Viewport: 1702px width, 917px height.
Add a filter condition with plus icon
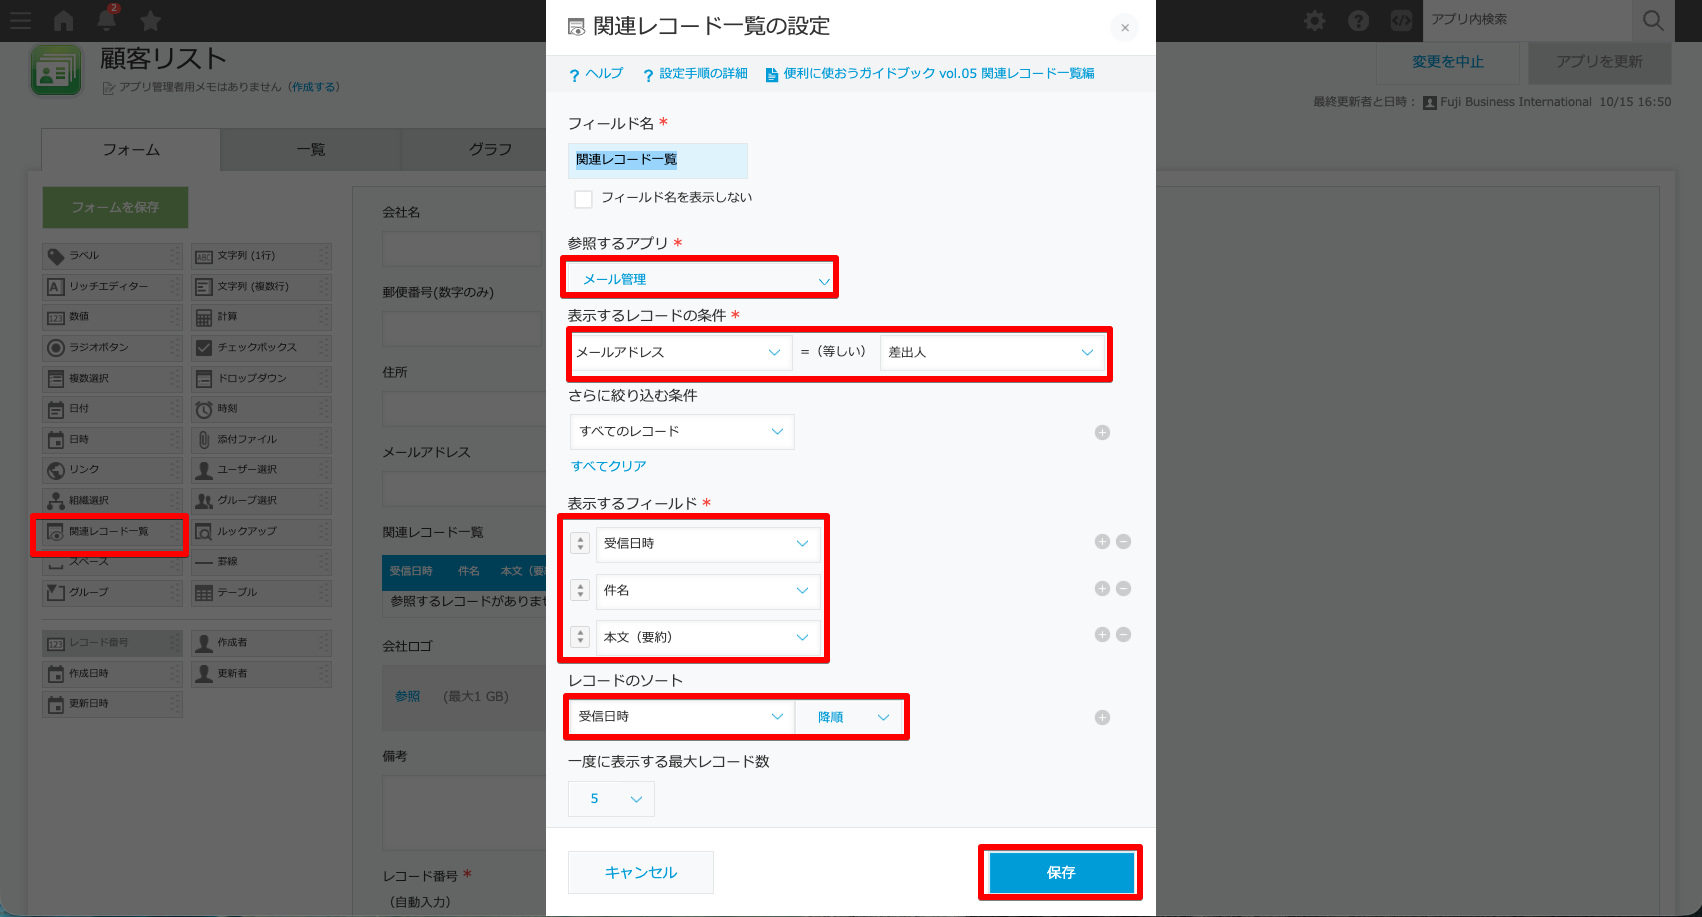click(1102, 433)
